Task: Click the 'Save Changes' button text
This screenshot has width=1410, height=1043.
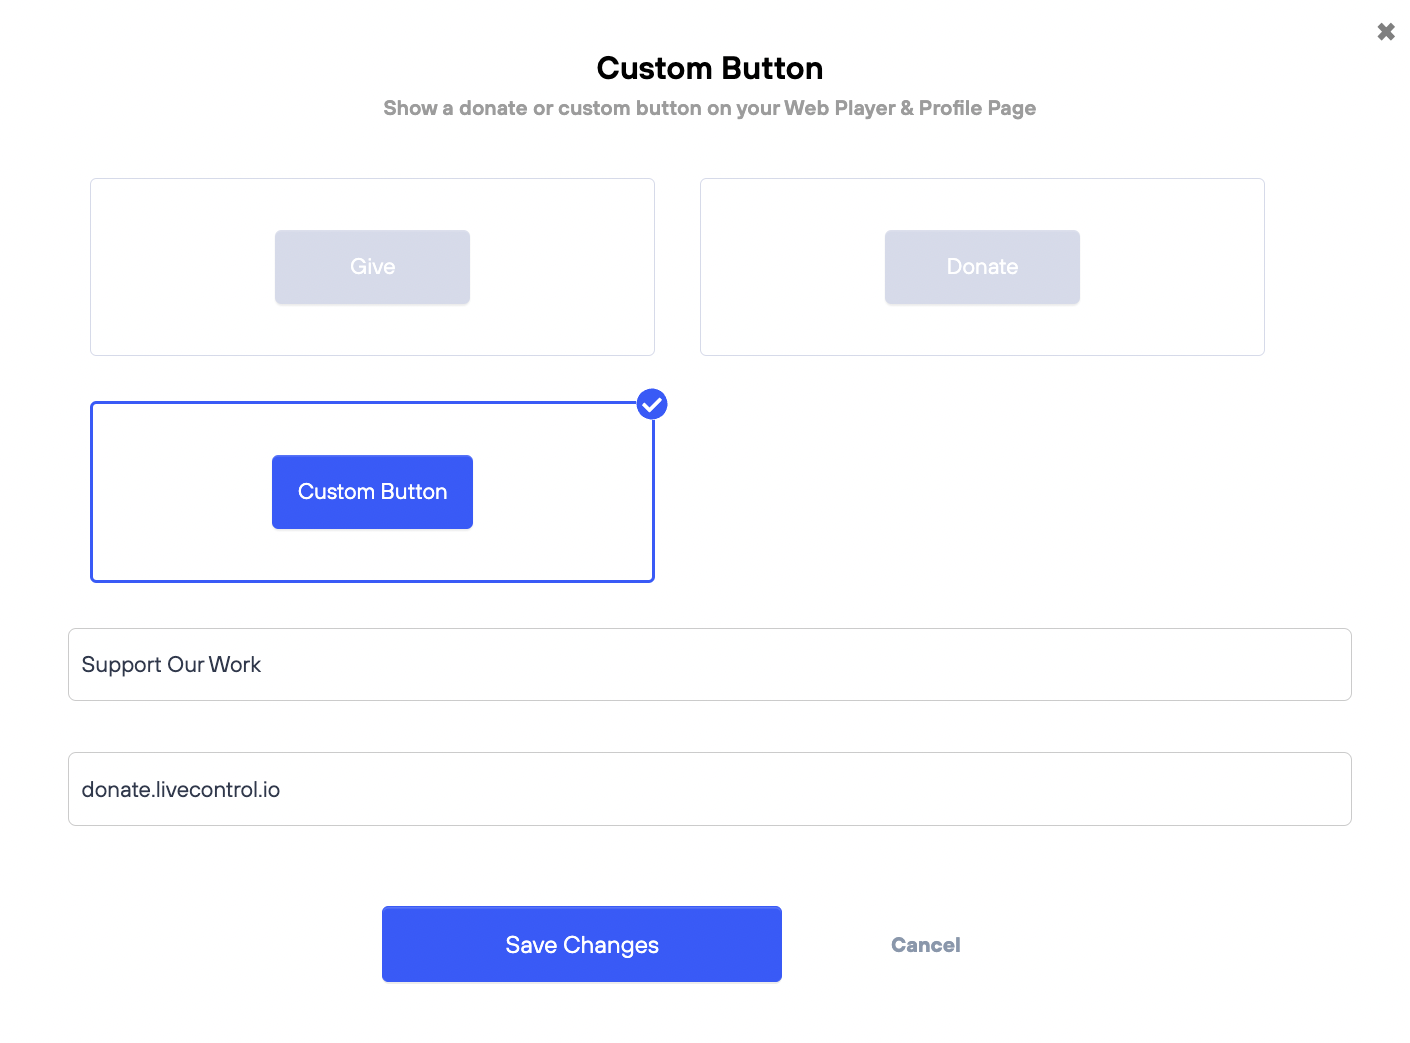Action: (x=582, y=945)
